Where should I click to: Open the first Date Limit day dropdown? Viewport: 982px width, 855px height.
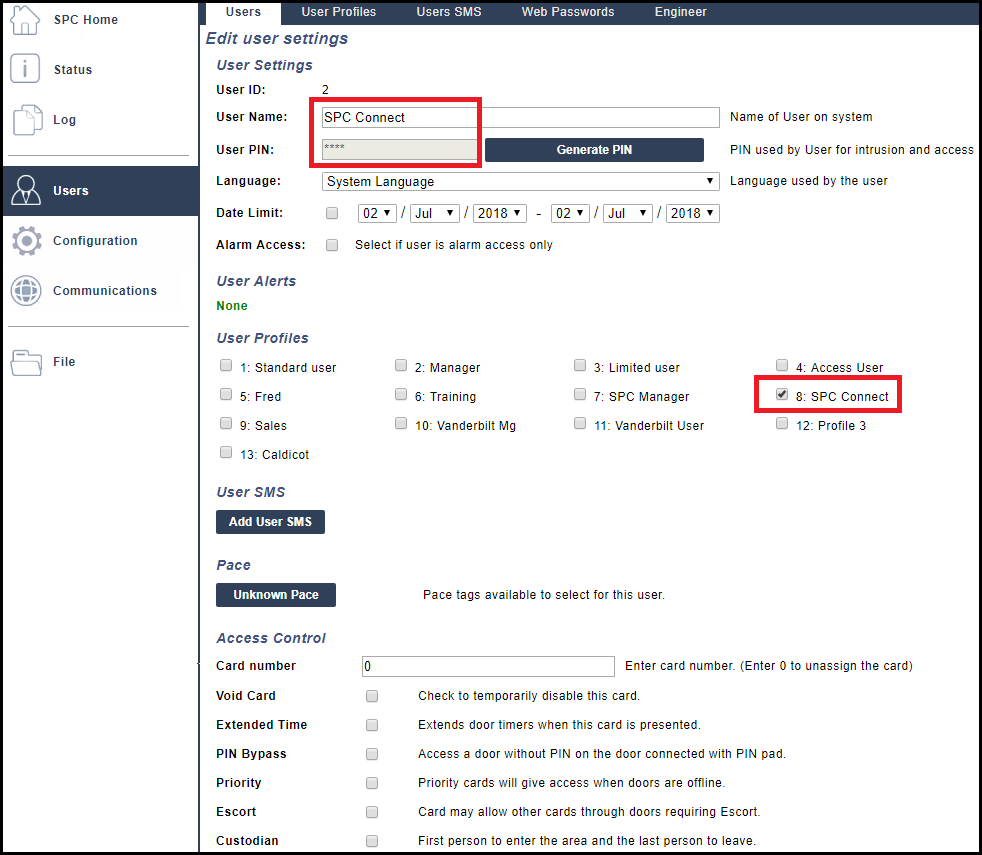coord(376,213)
